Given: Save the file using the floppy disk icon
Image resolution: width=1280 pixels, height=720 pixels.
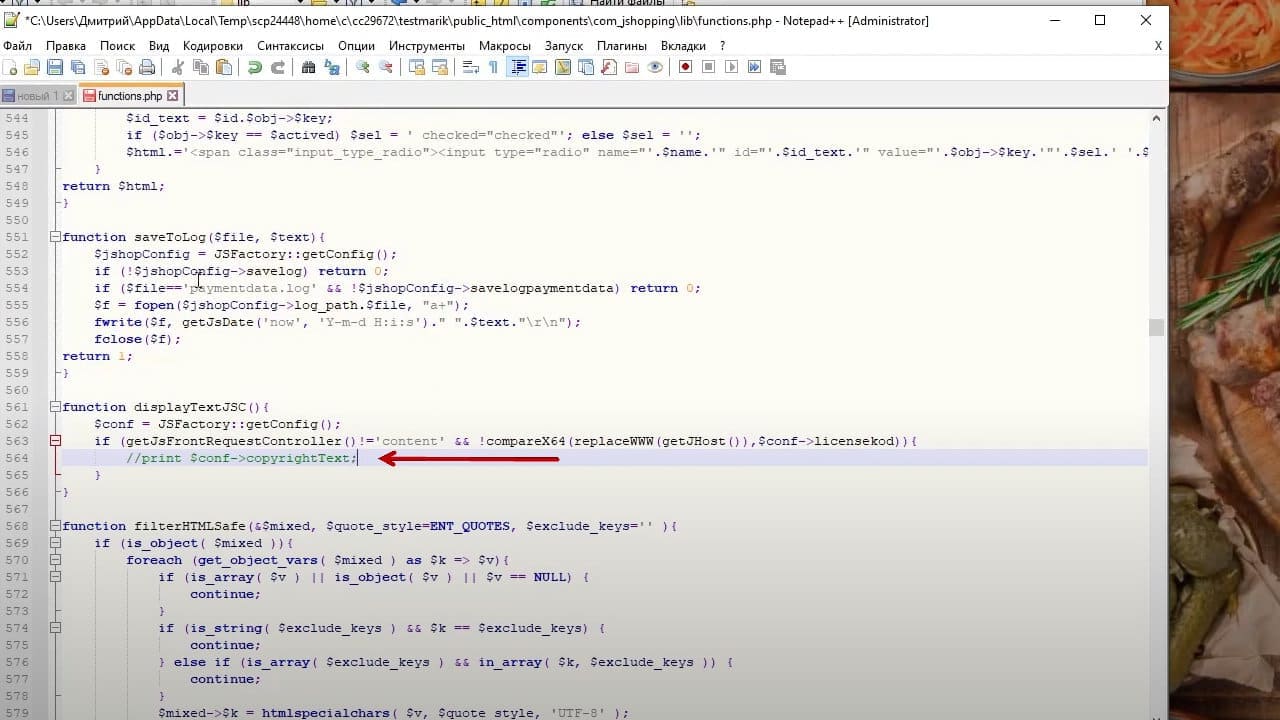Looking at the screenshot, I should pyautogui.click(x=55, y=67).
